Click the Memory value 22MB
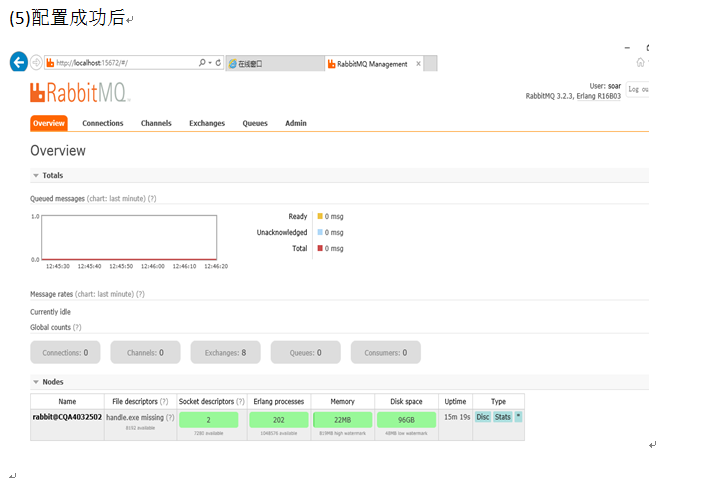This screenshot has width=724, height=478. [x=343, y=420]
